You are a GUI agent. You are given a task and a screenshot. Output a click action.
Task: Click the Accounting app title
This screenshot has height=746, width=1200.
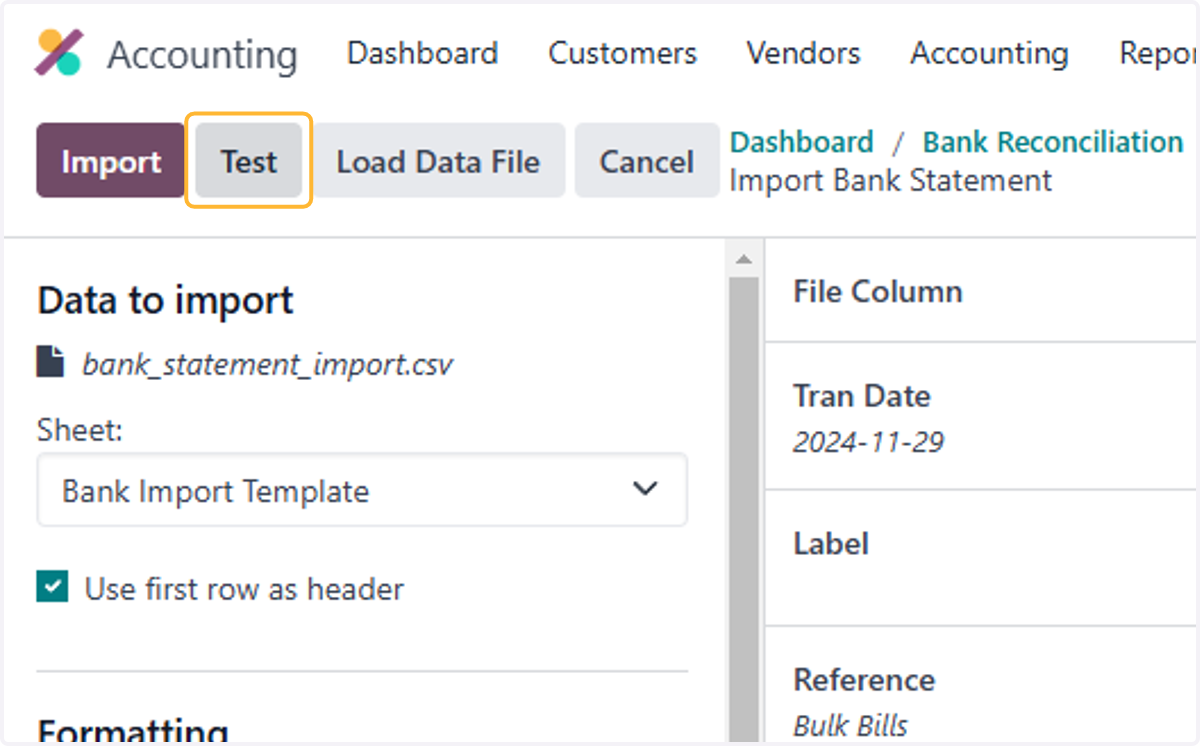point(202,54)
